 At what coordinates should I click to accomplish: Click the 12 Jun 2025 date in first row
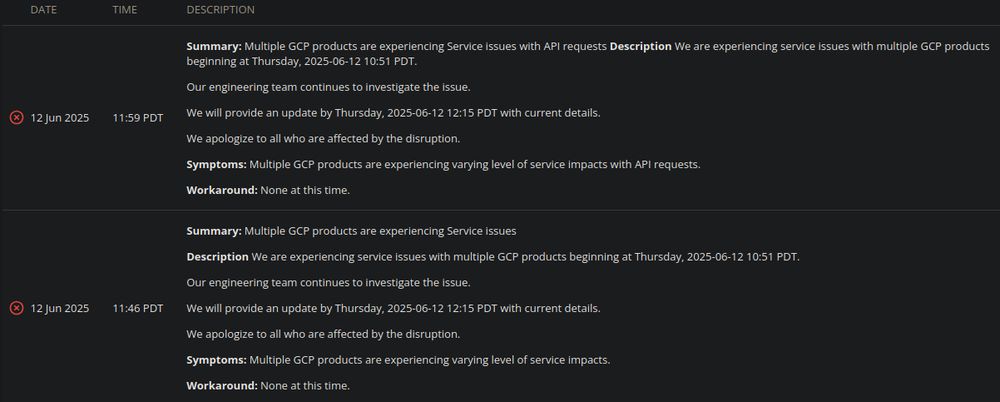click(60, 118)
